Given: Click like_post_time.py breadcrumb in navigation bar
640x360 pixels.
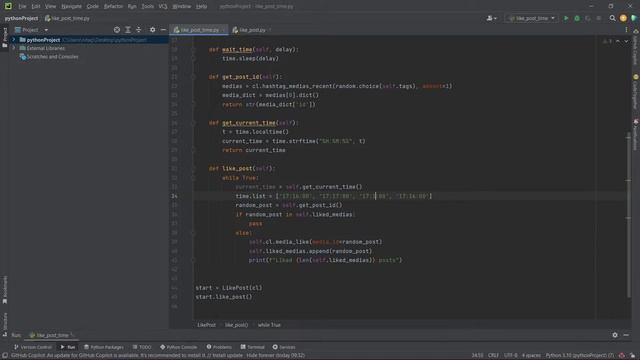Looking at the screenshot, I should [x=67, y=18].
